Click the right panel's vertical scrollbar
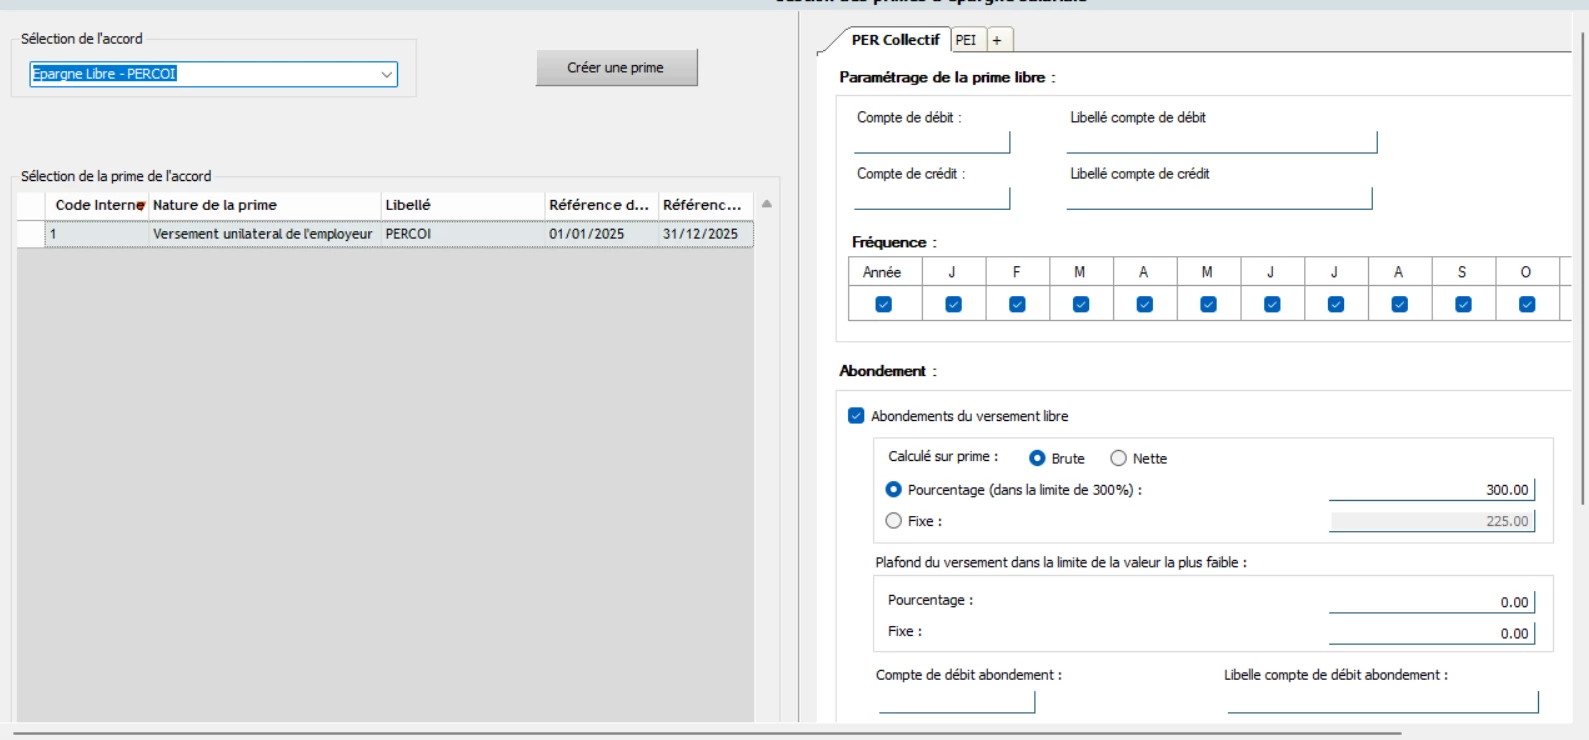Screen dimensions: 1589x740 [1583, 268]
